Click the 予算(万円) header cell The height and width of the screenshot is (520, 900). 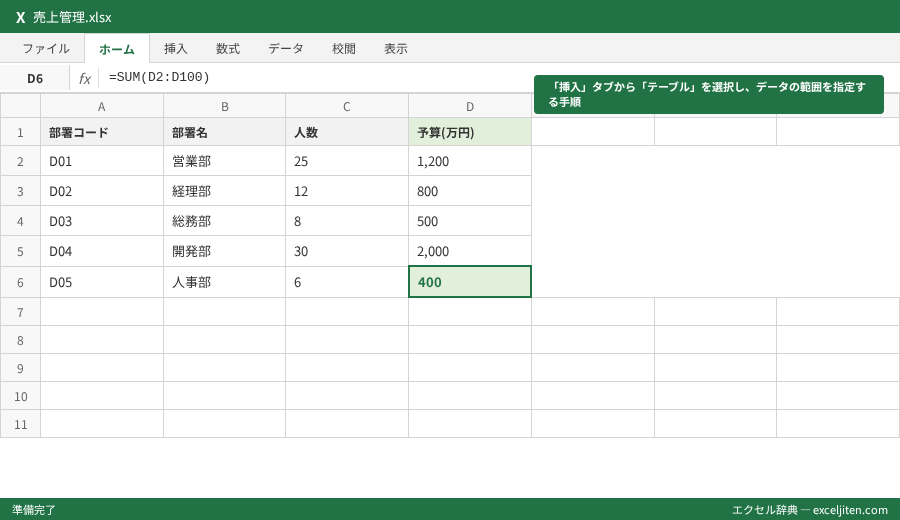pyautogui.click(x=470, y=132)
